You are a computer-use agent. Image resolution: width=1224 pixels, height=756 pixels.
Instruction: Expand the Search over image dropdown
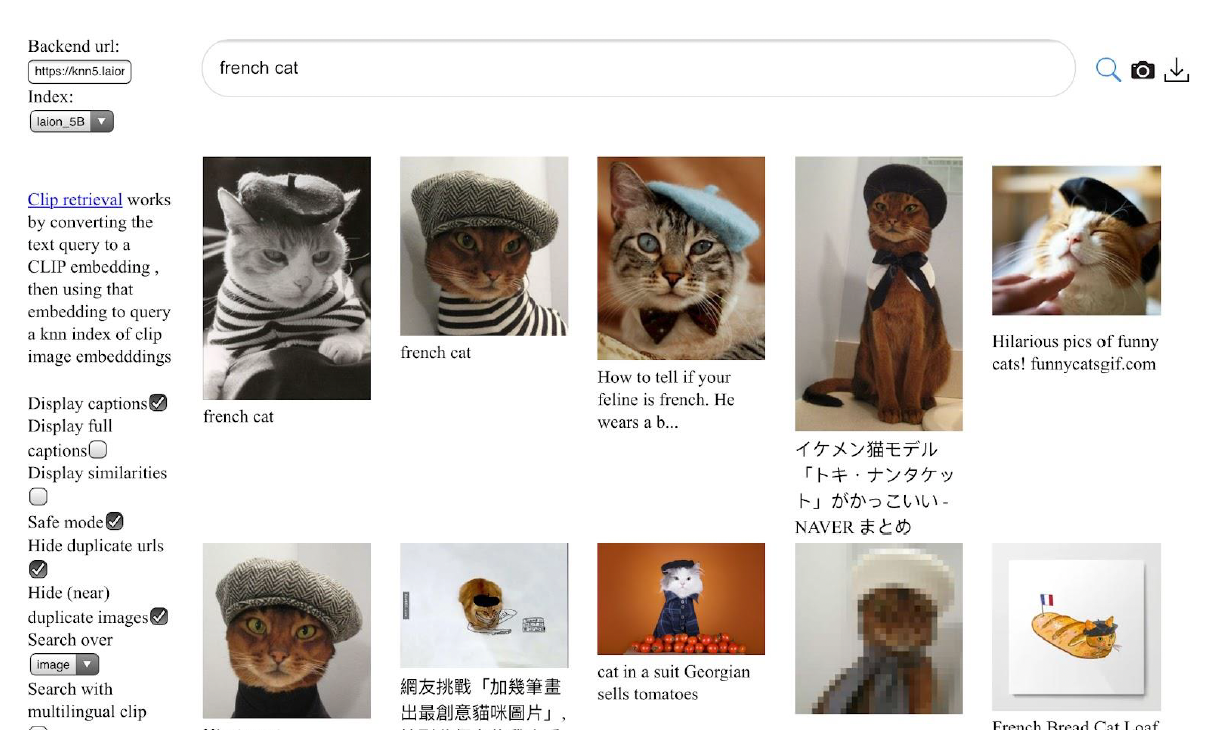[x=64, y=664]
